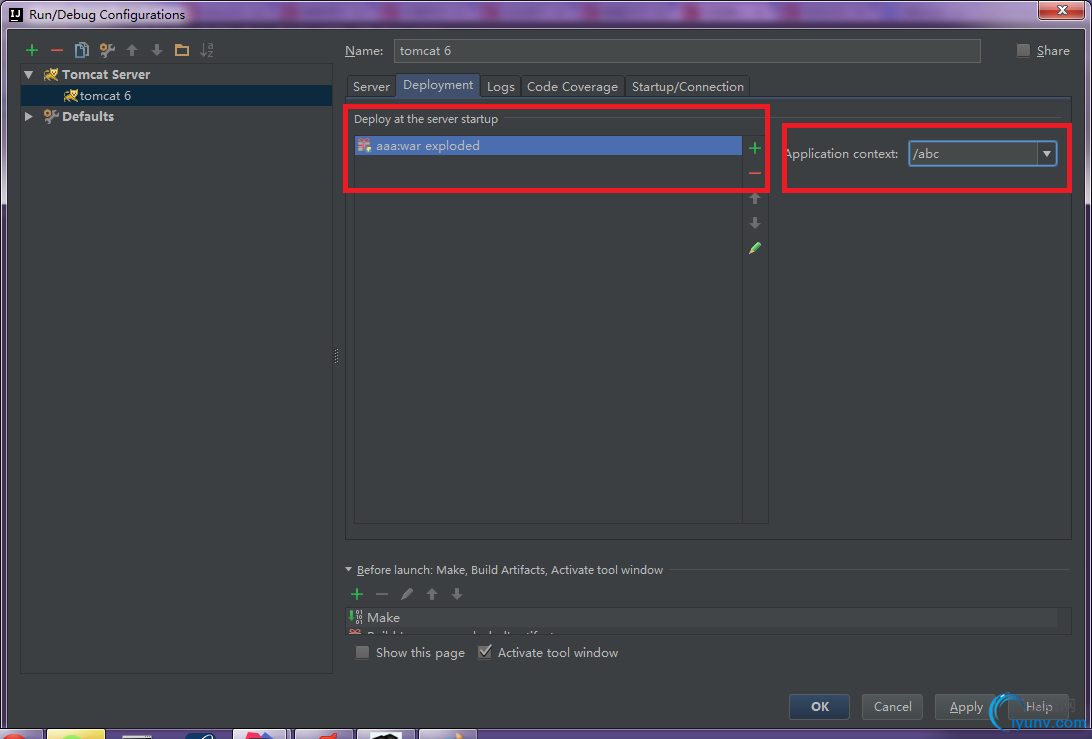Select the Tomcat Server tree label
Viewport: 1092px width, 739px height.
tap(106, 75)
